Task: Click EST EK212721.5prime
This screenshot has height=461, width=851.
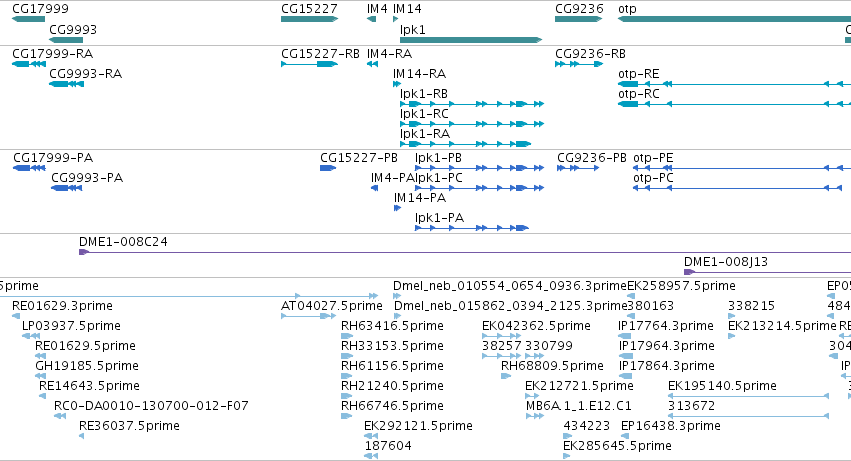Action: tap(579, 387)
